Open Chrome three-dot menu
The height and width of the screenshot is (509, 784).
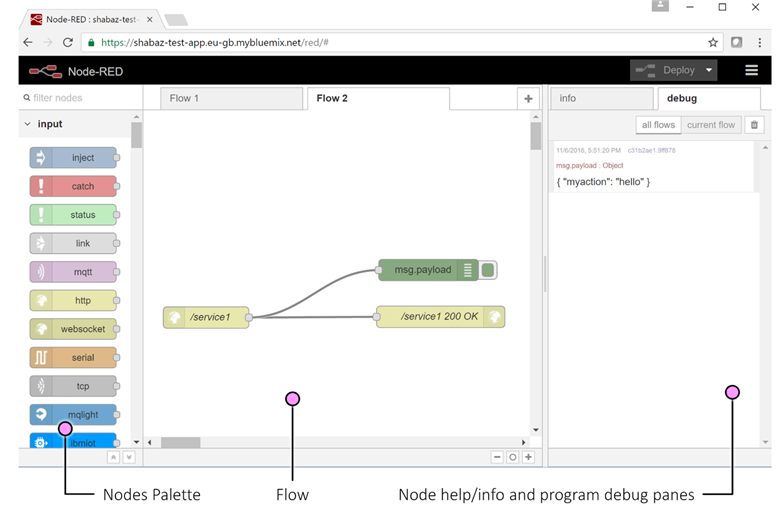pyautogui.click(x=760, y=42)
